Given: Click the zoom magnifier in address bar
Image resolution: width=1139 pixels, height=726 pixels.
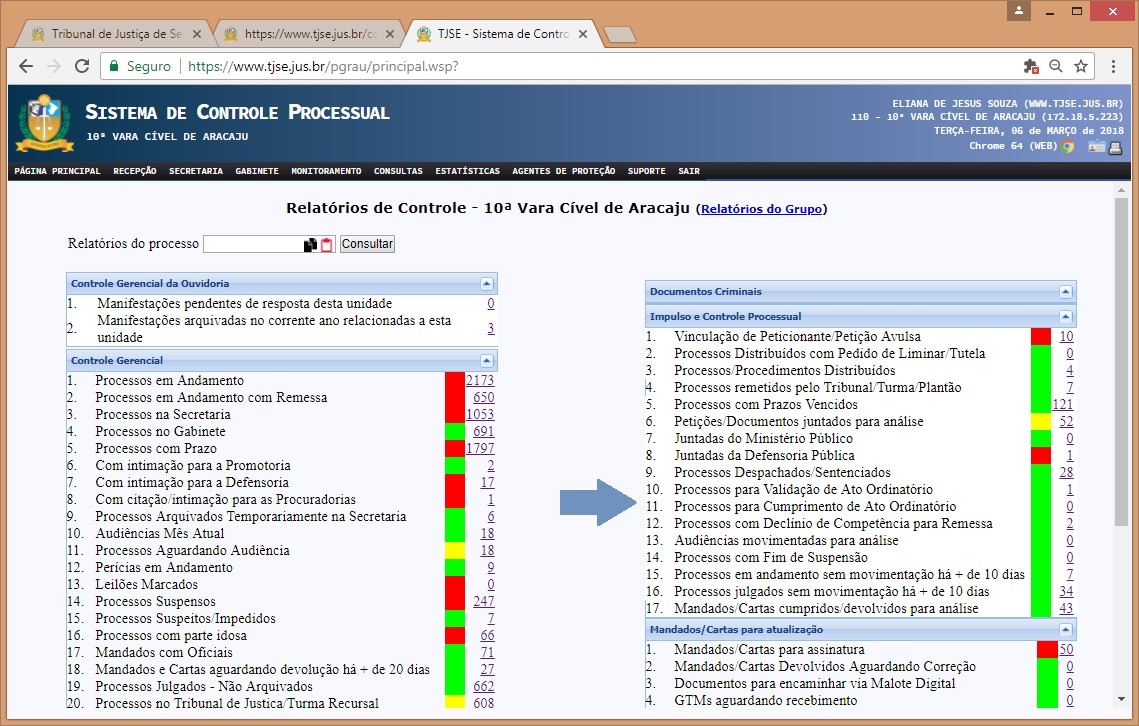Looking at the screenshot, I should coord(1056,66).
